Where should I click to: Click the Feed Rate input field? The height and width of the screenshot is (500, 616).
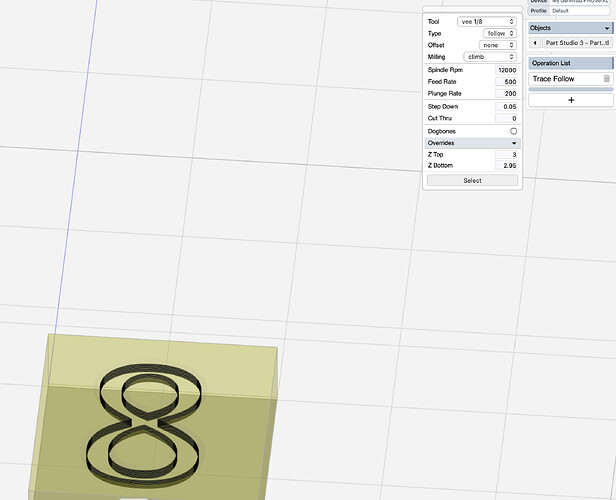[505, 81]
